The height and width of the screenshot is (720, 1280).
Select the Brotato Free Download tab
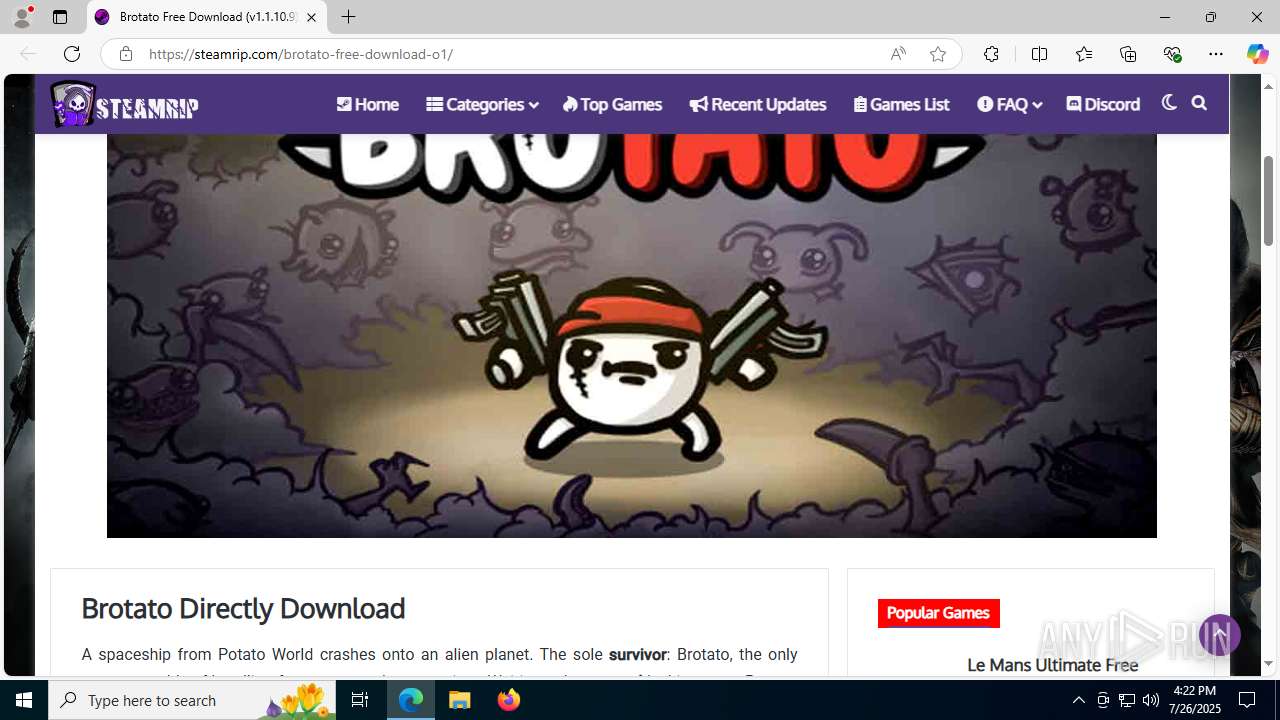(207, 17)
